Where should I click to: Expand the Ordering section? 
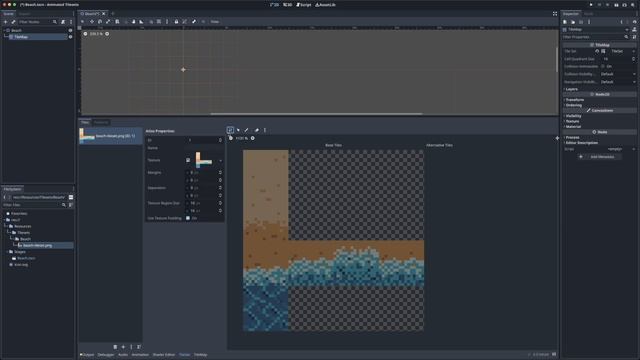573,105
